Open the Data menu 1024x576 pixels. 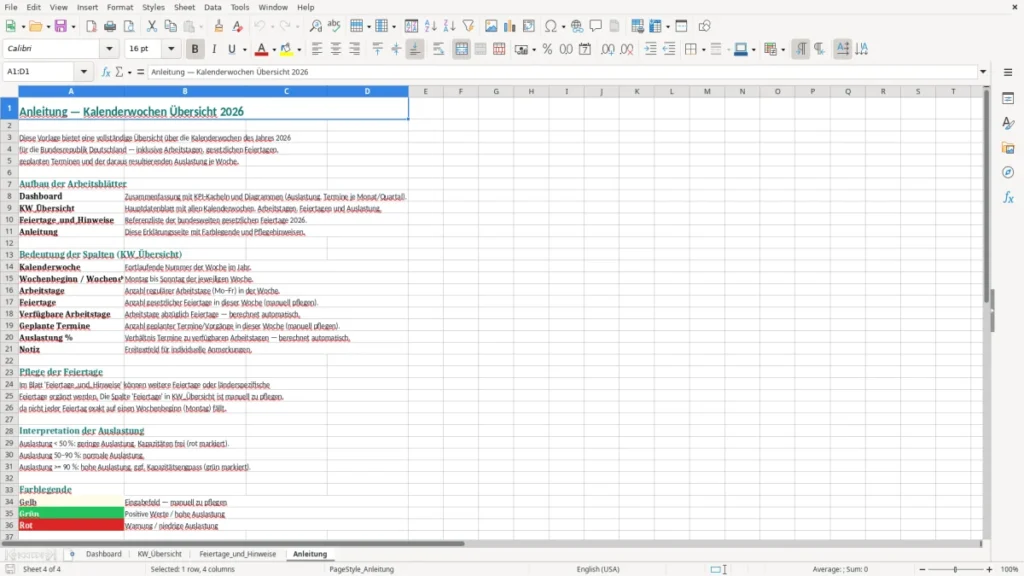(x=213, y=7)
